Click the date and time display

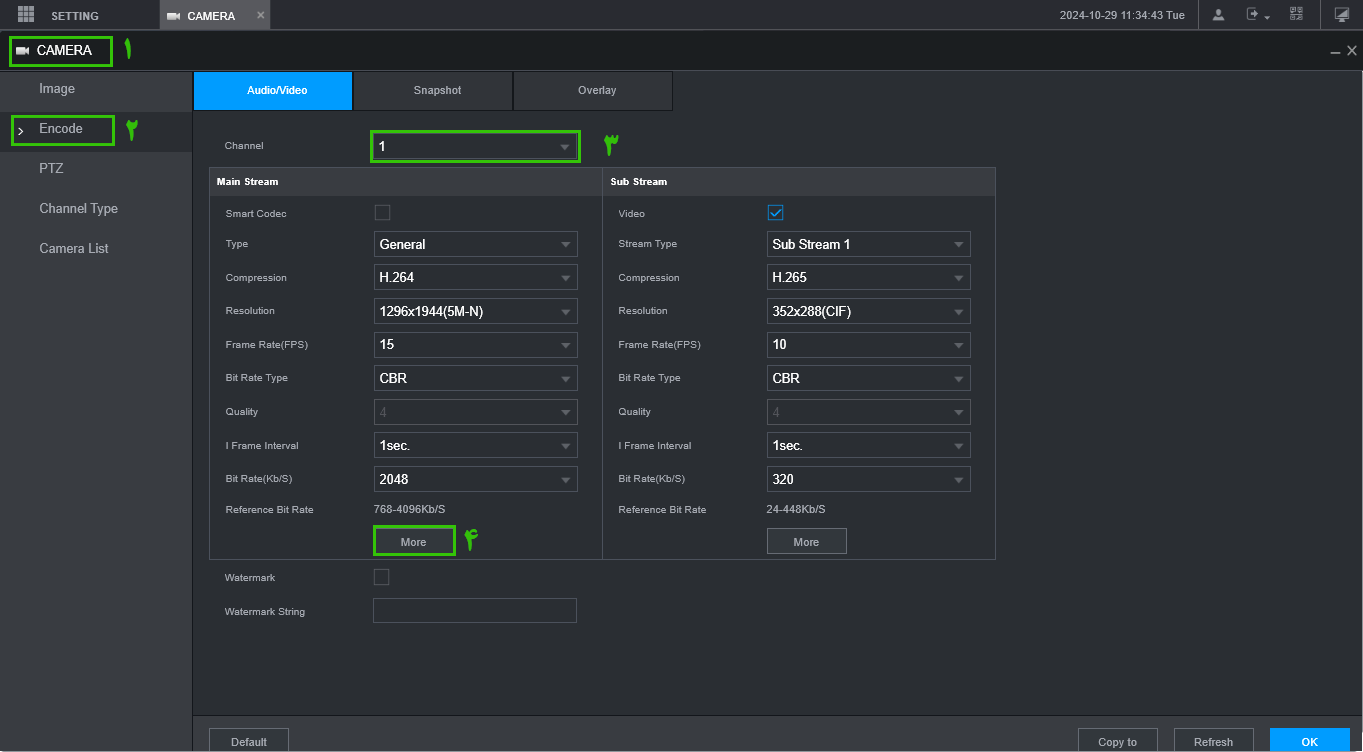[x=1122, y=16]
